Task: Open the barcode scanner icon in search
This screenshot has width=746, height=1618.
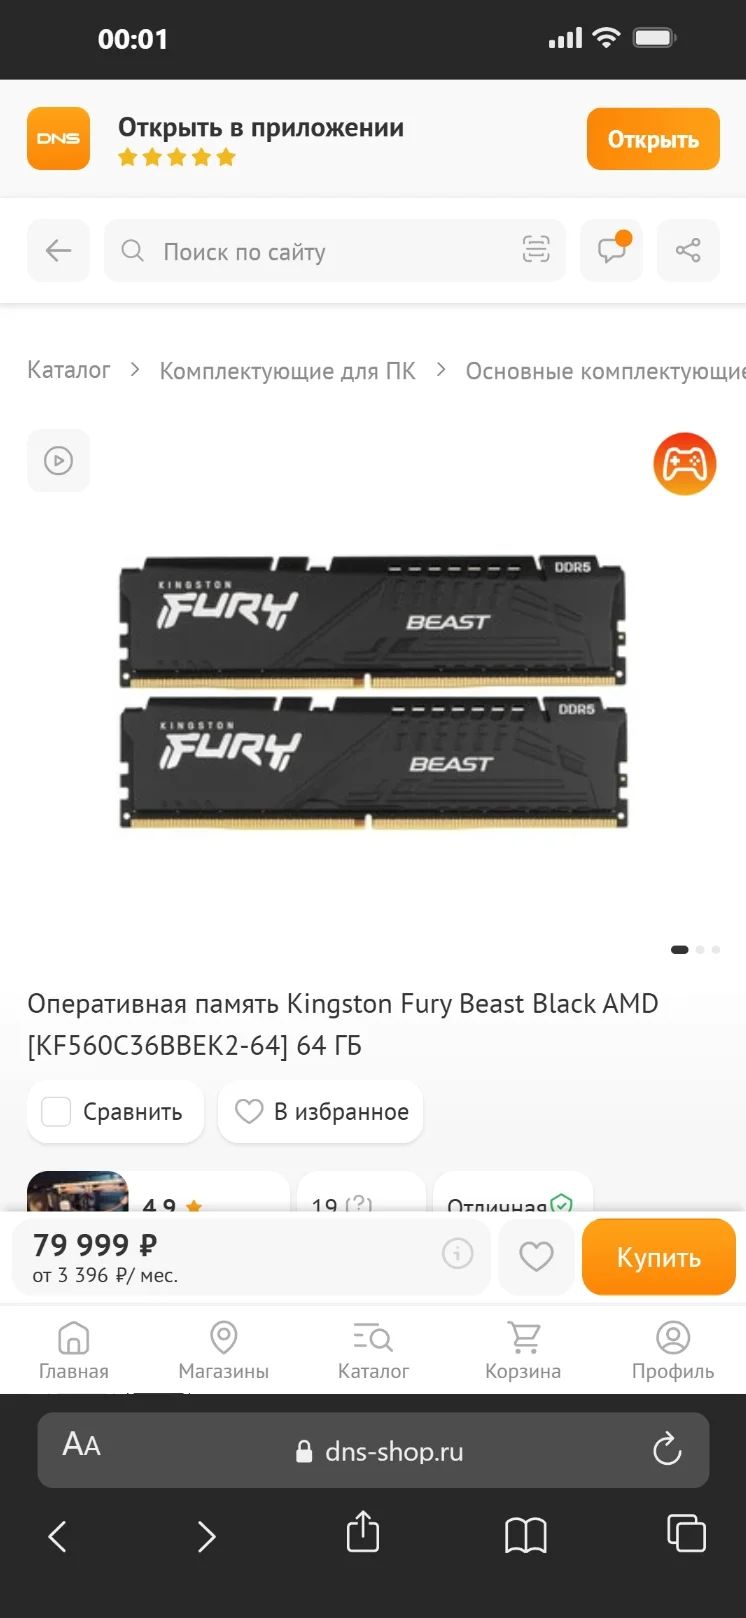Action: (536, 250)
